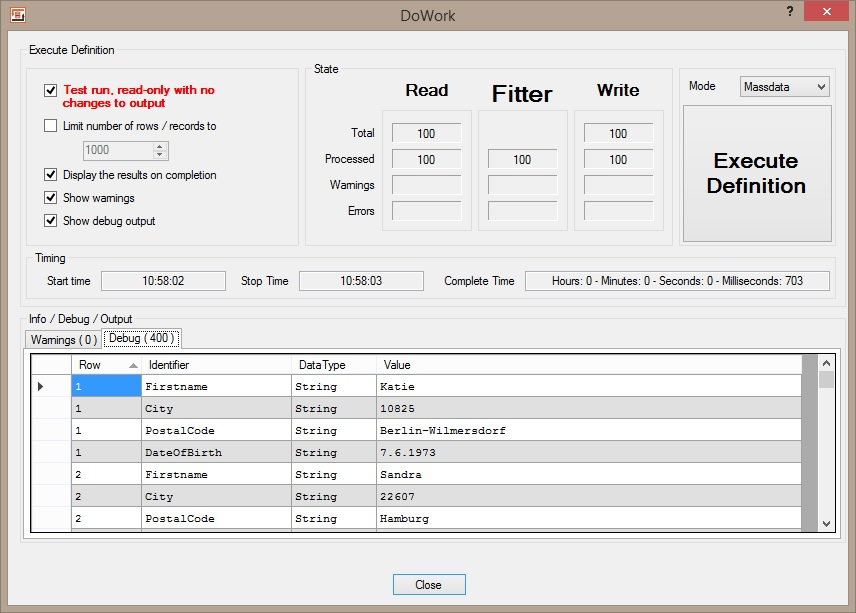Select the row header with current-row arrow
The height and width of the screenshot is (613, 856).
point(51,386)
